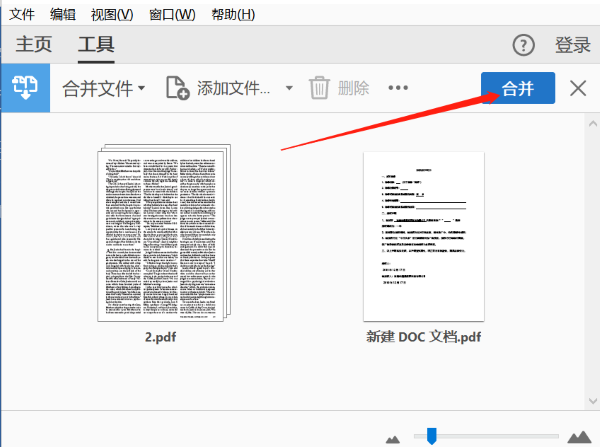
Task: Click 登录 to sign in
Action: point(573,45)
